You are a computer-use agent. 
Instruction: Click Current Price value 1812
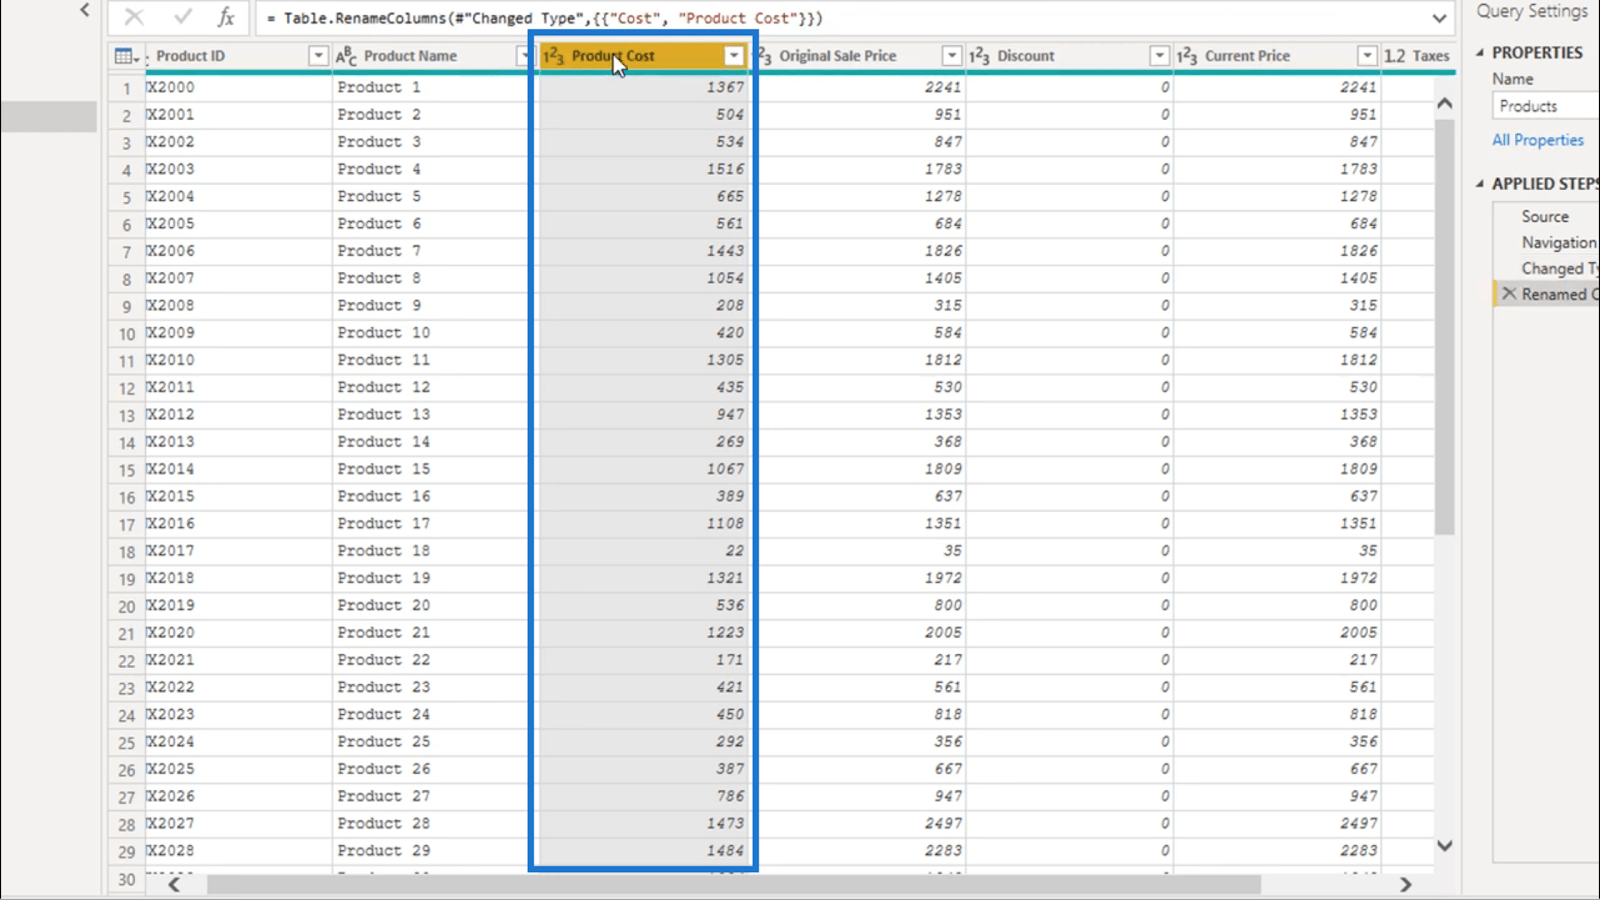(1359, 360)
